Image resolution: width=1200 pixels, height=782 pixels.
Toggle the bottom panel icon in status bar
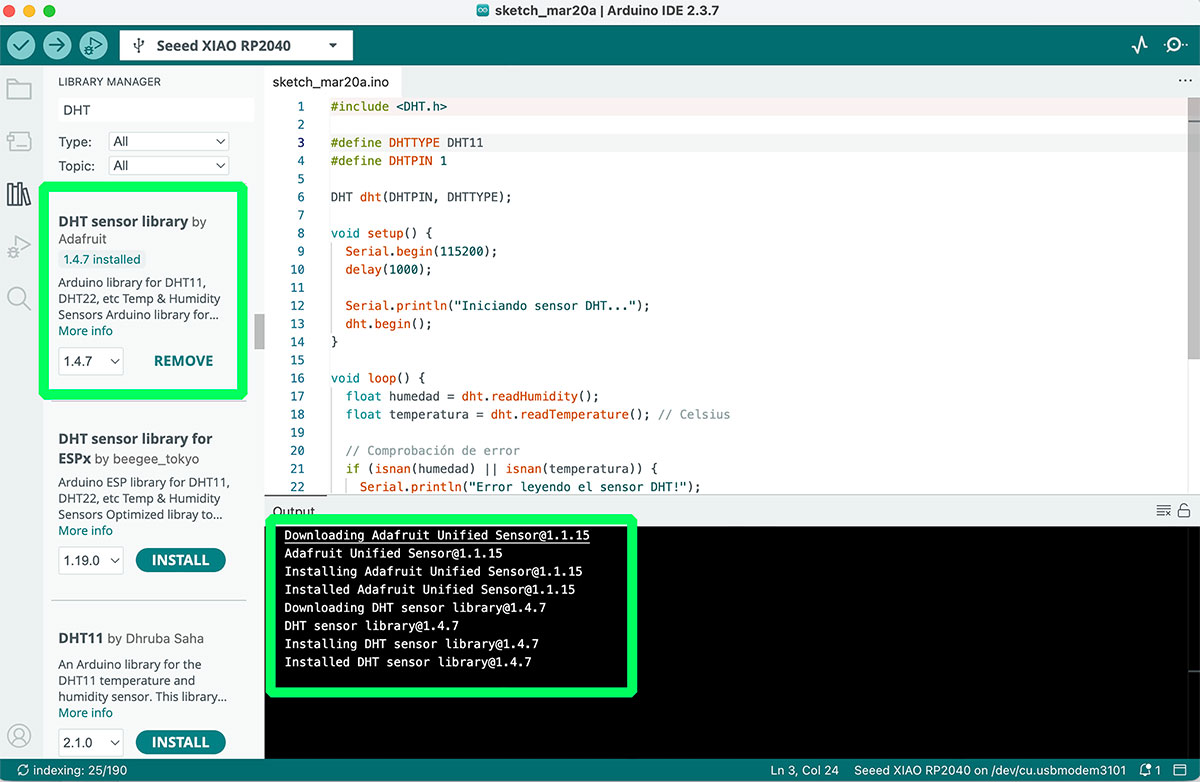tap(1183, 771)
